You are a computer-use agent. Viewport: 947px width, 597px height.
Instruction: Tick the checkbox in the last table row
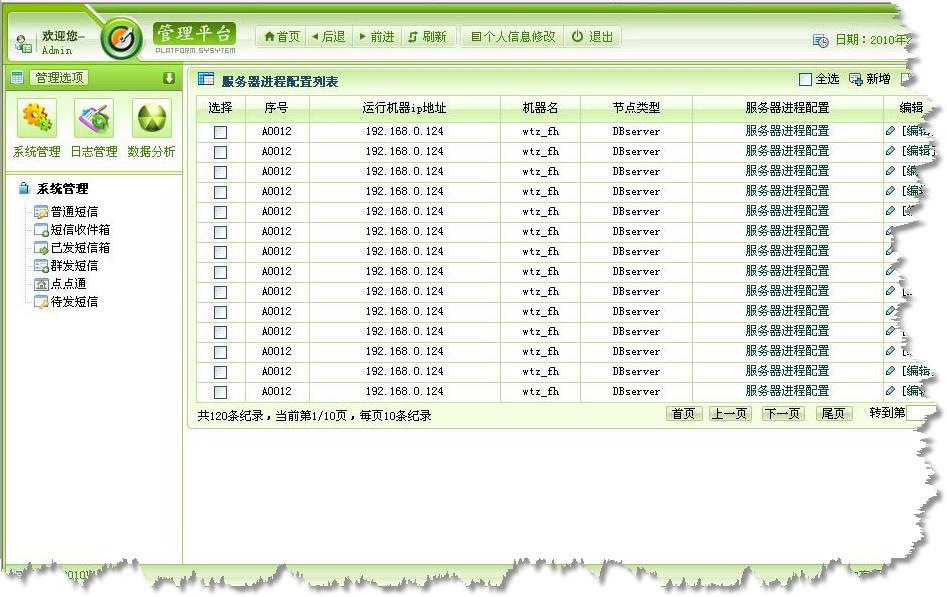[220, 392]
